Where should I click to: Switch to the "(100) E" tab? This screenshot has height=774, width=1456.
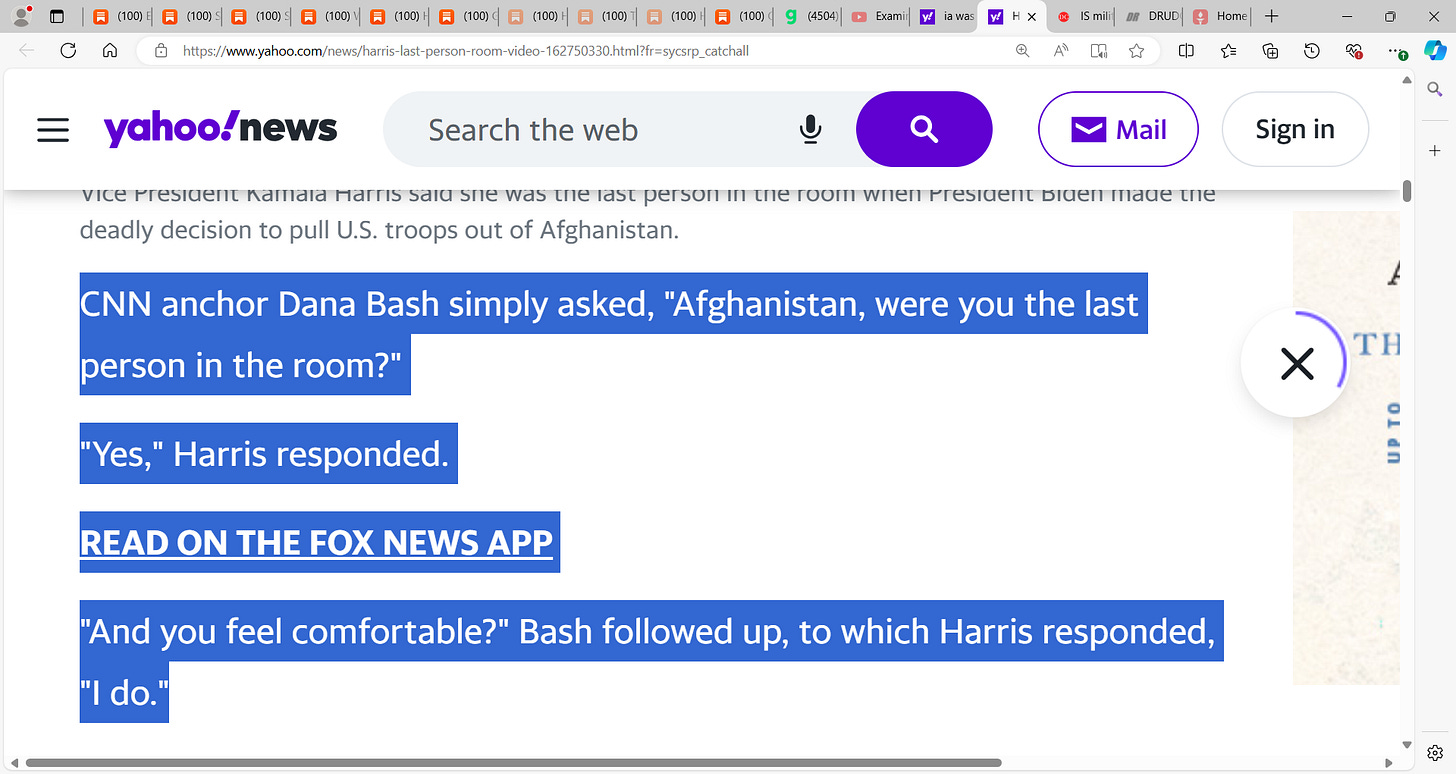click(x=121, y=16)
